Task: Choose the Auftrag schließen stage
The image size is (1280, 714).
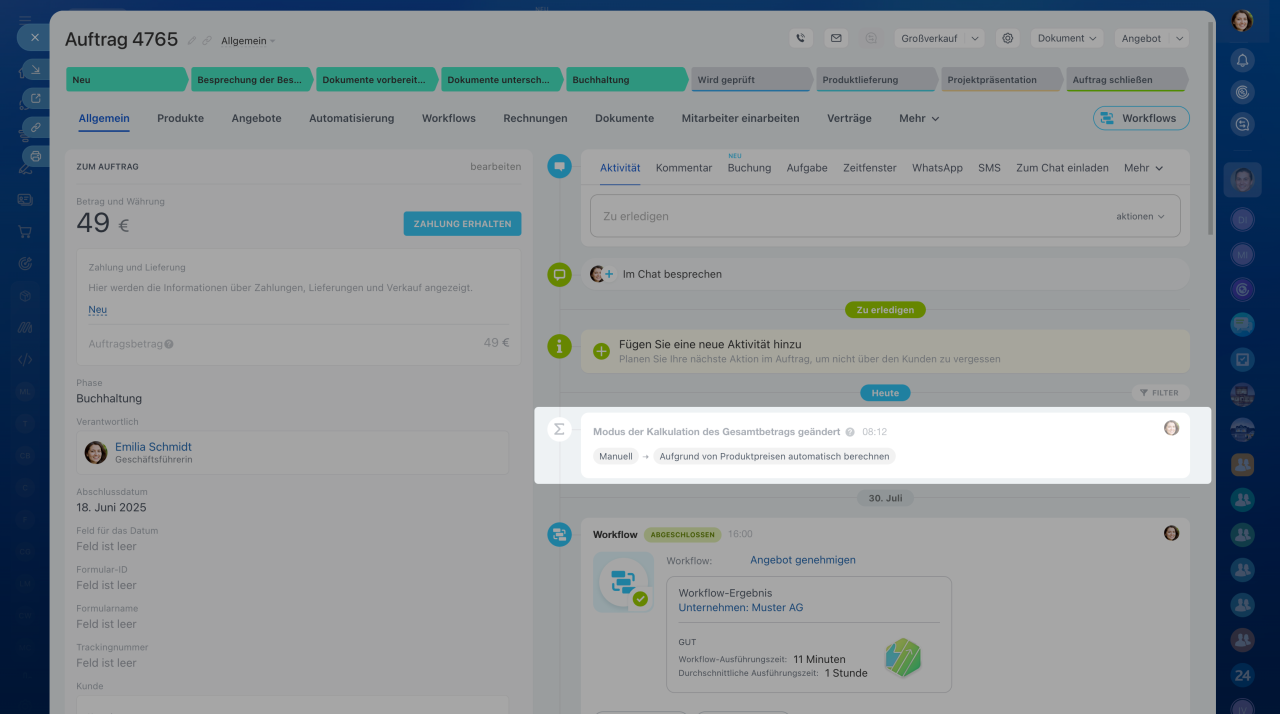Action: click(1125, 79)
